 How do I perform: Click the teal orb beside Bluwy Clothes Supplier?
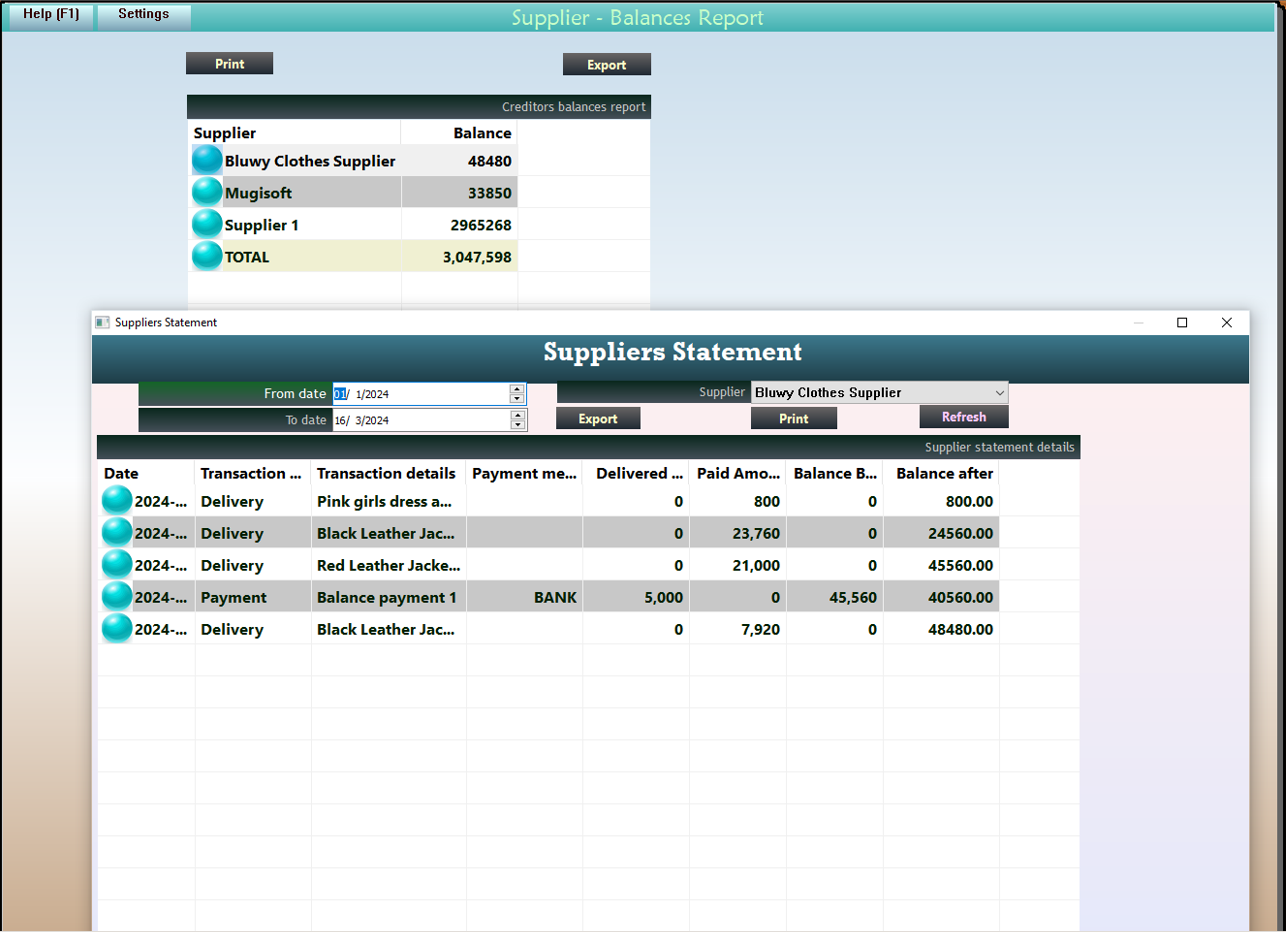207,161
